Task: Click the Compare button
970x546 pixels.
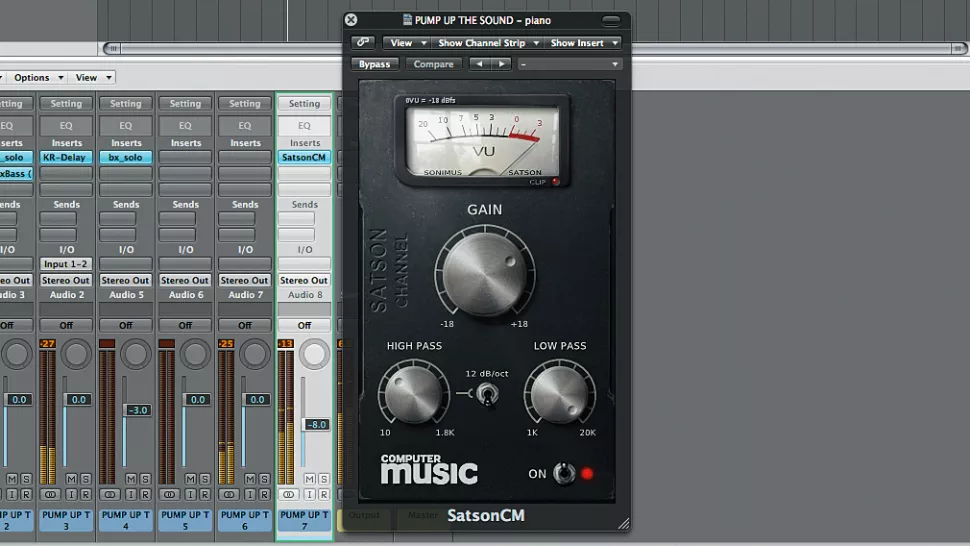Action: 434,64
